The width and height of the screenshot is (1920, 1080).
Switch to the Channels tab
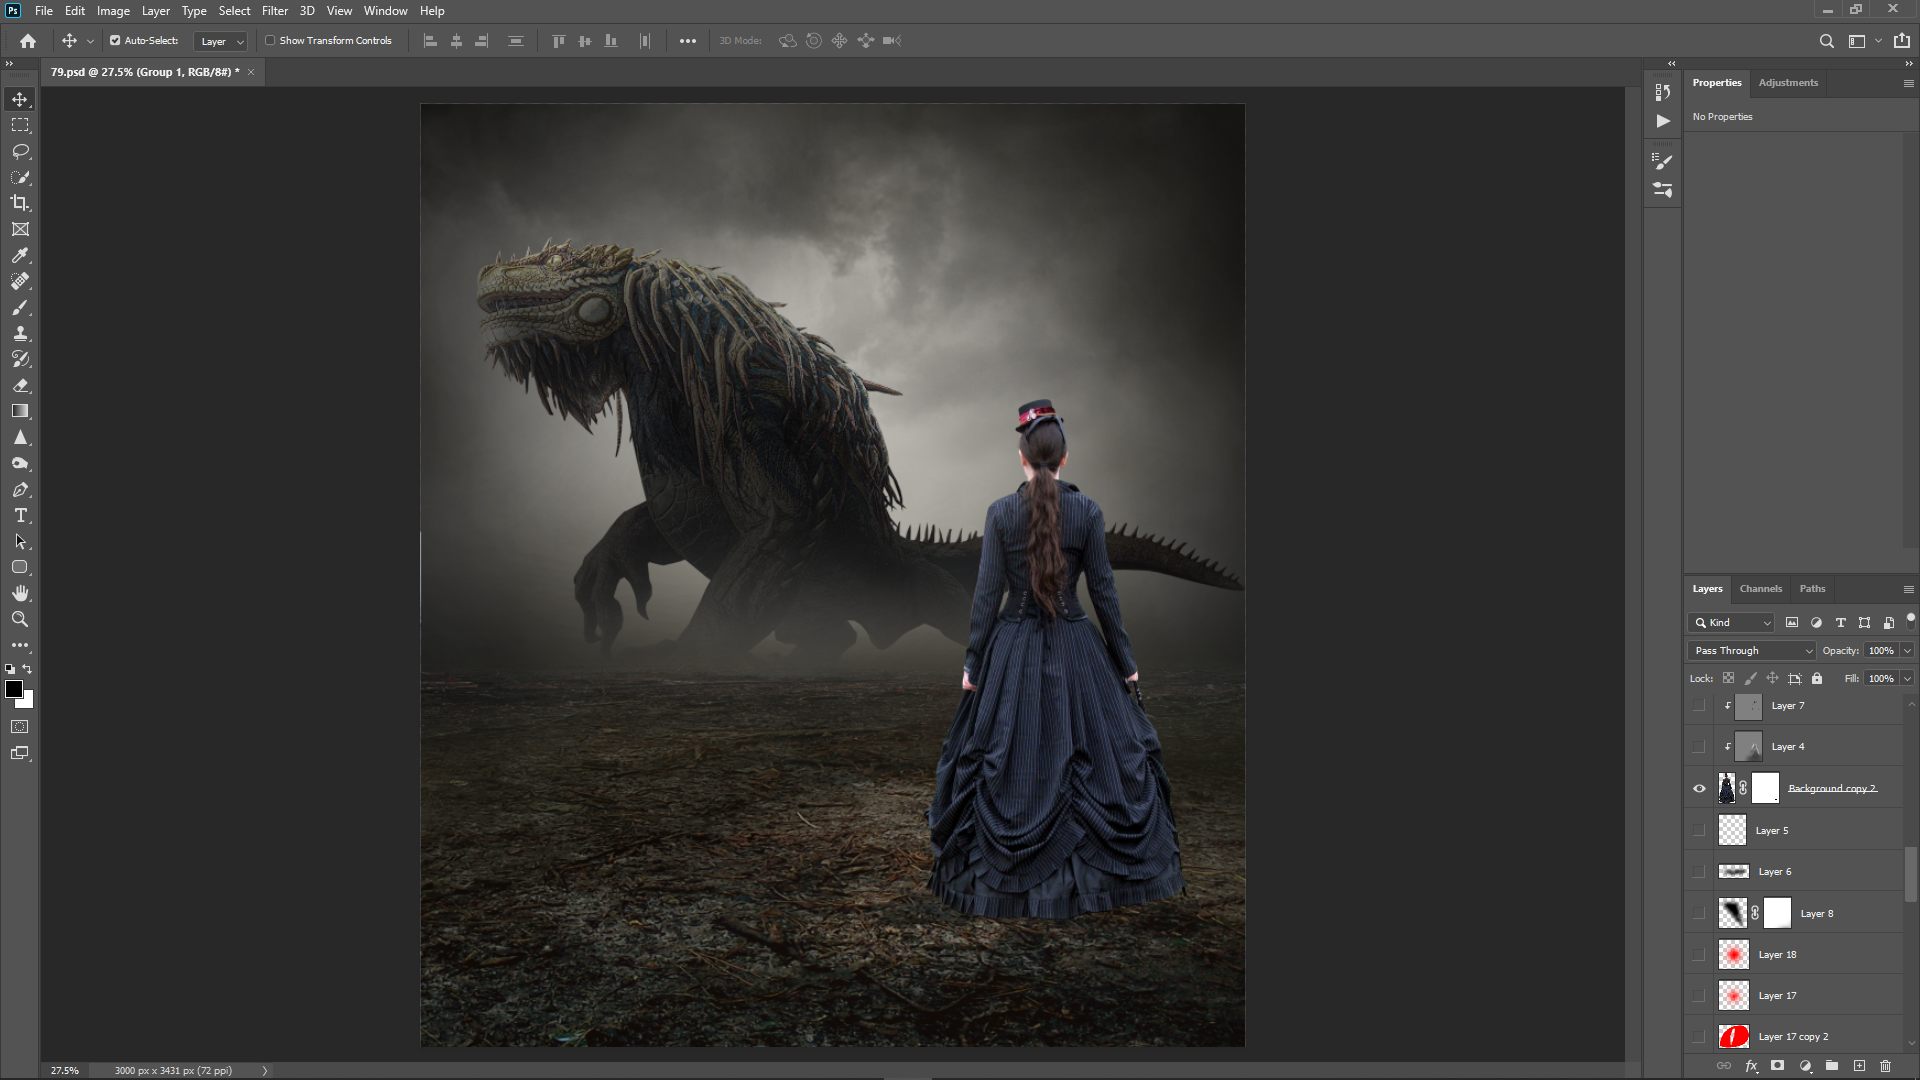(1760, 589)
